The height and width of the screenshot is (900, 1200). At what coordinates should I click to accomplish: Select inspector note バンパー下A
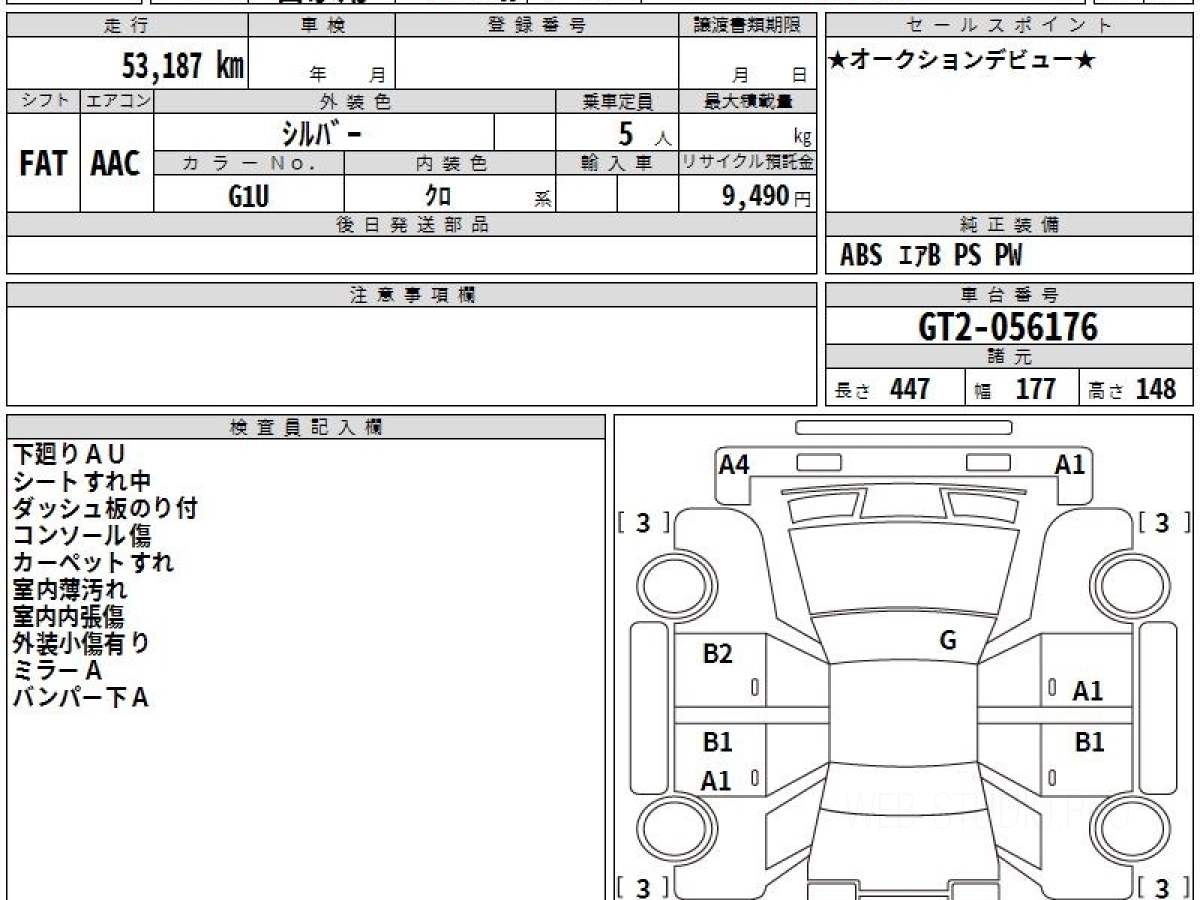(x=81, y=697)
